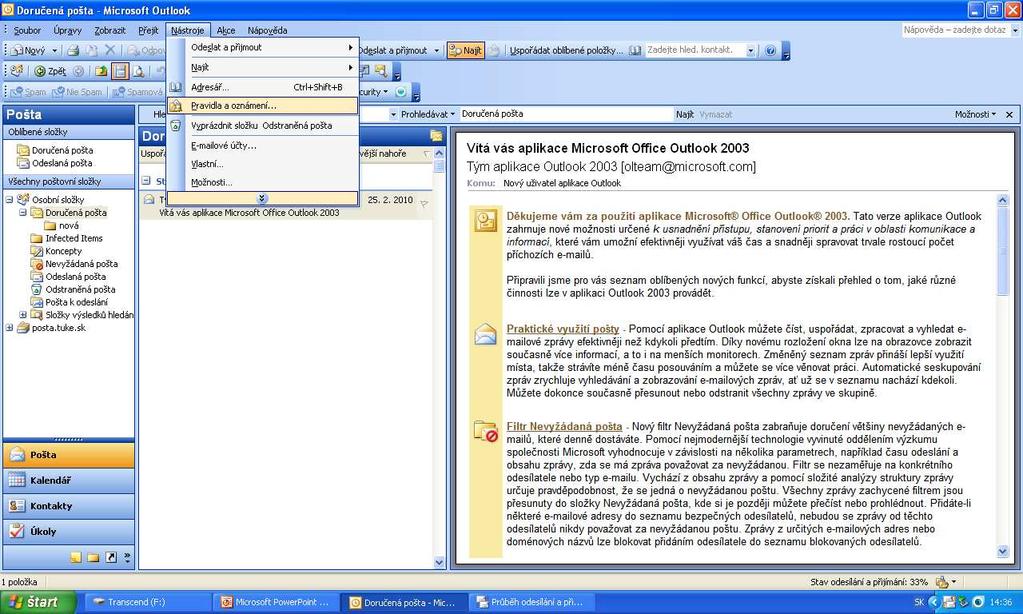Choose Adresář from Nástroje menu

tap(262, 87)
